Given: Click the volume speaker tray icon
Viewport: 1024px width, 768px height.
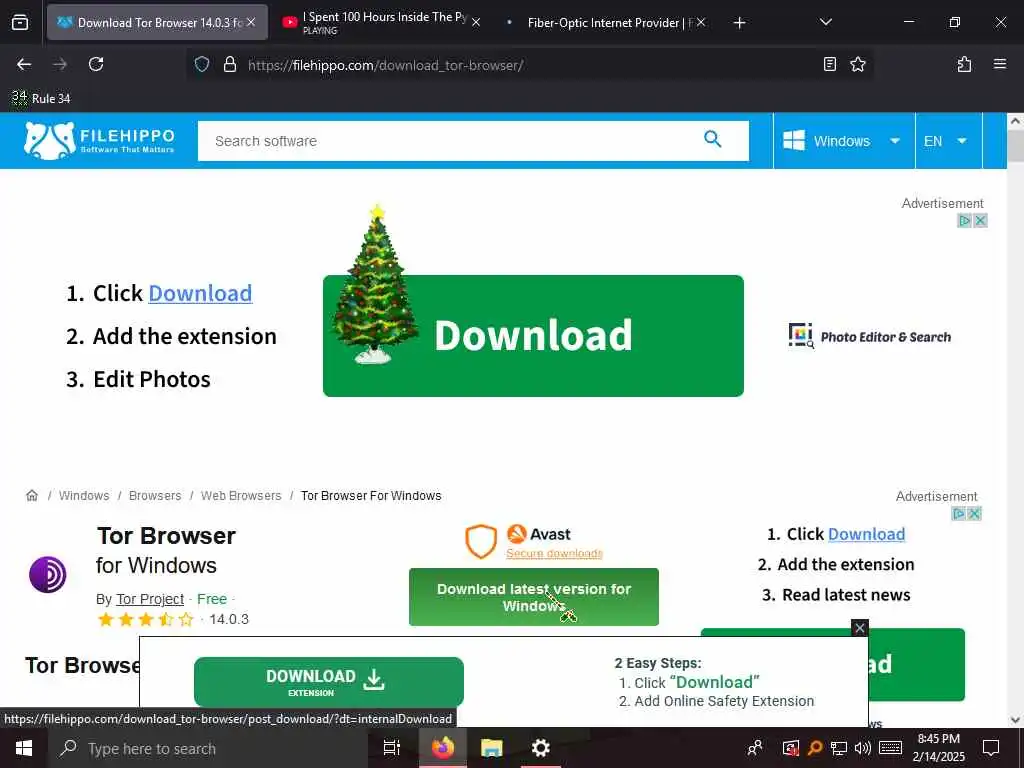Looking at the screenshot, I should [x=863, y=748].
